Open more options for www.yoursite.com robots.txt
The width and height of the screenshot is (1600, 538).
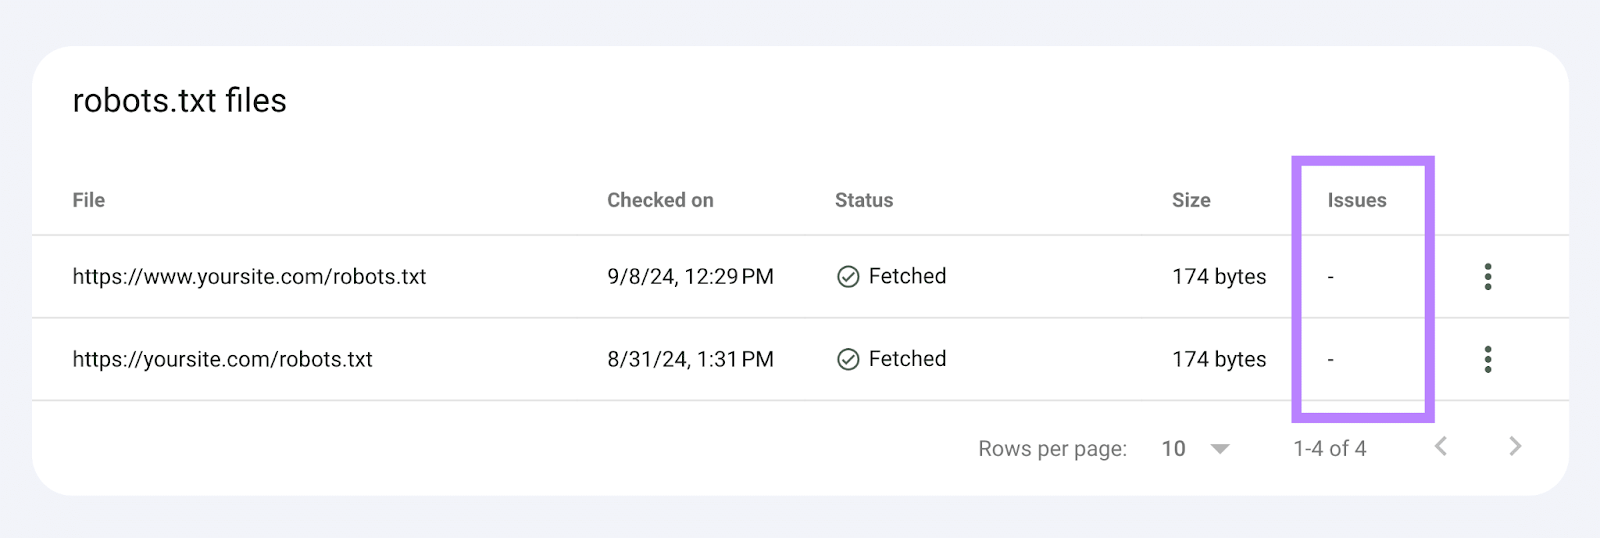pos(1488,277)
